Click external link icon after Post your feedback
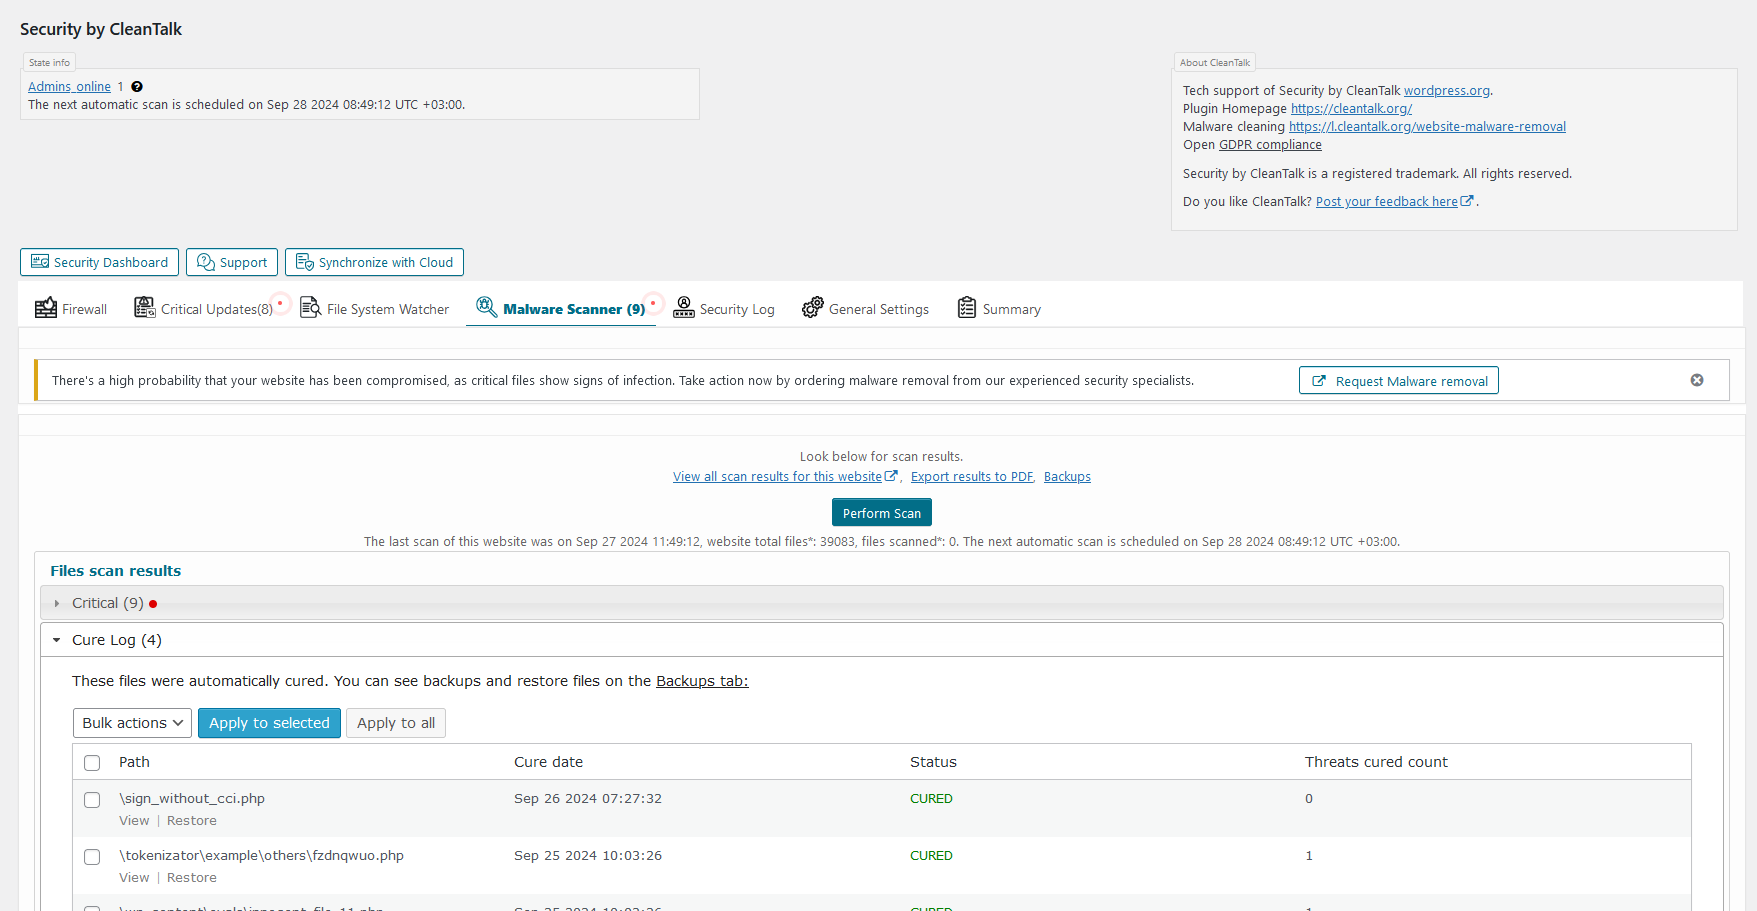Viewport: 1757px width, 911px height. click(x=1467, y=201)
